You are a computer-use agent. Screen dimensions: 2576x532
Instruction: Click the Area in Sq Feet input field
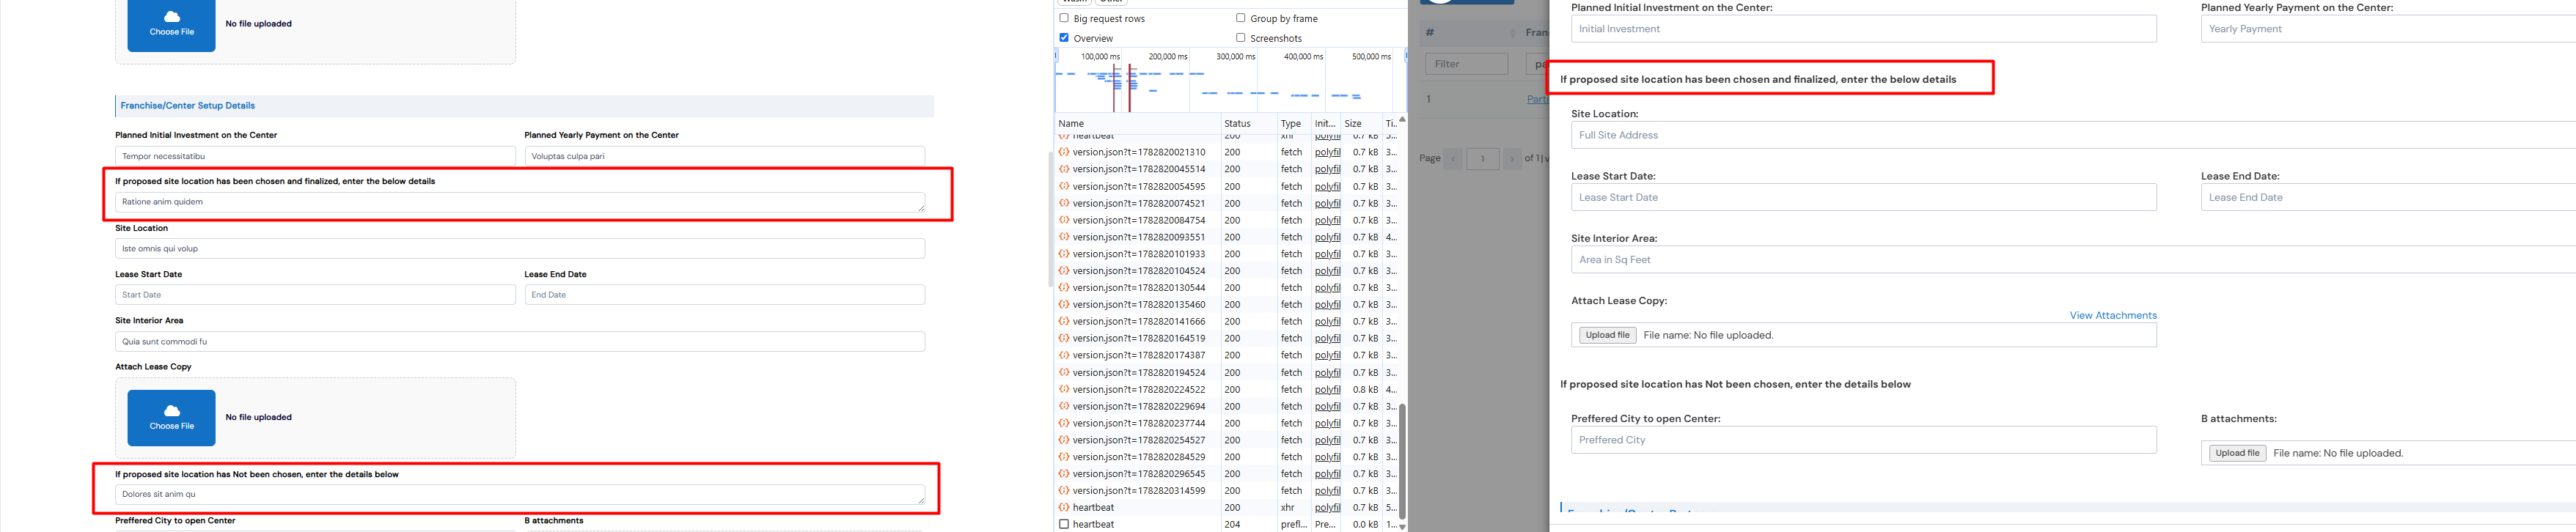2073,260
